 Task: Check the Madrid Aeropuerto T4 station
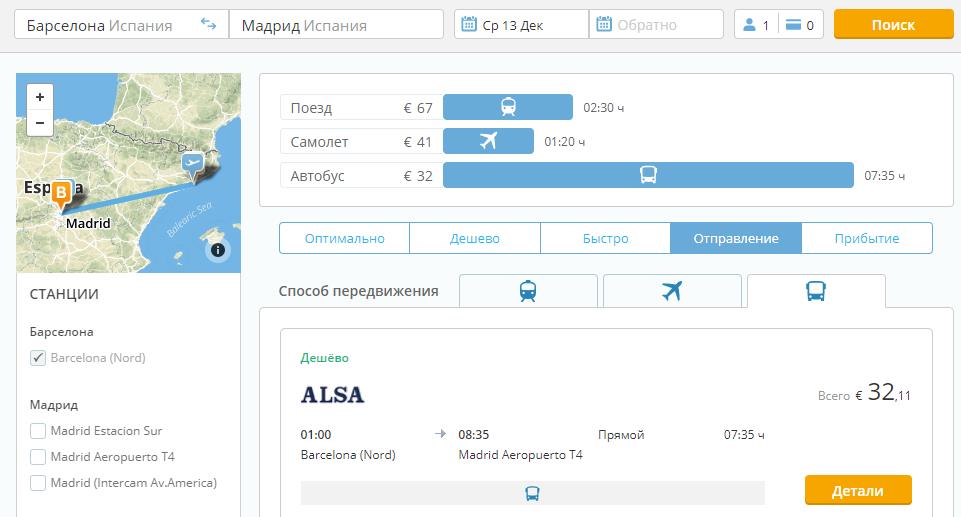coord(38,457)
